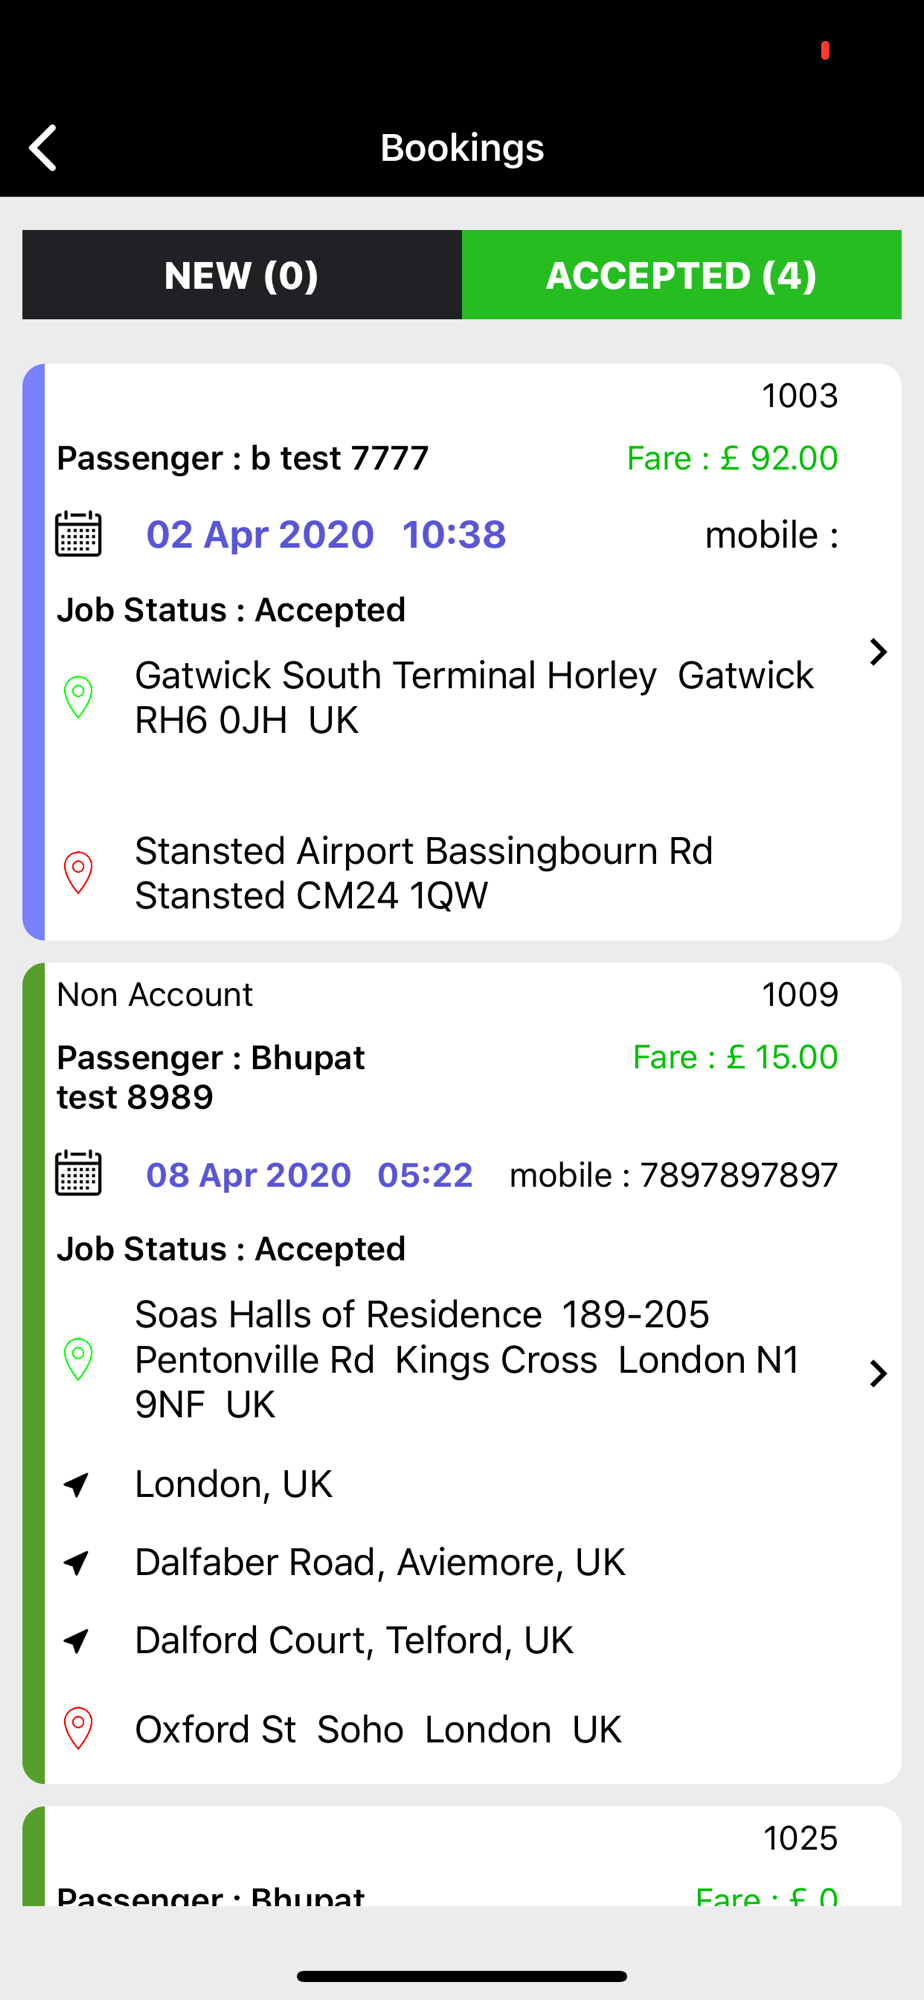This screenshot has width=924, height=2000.
Task: Tap green pickup pin for Soas Halls
Action: [78, 1359]
